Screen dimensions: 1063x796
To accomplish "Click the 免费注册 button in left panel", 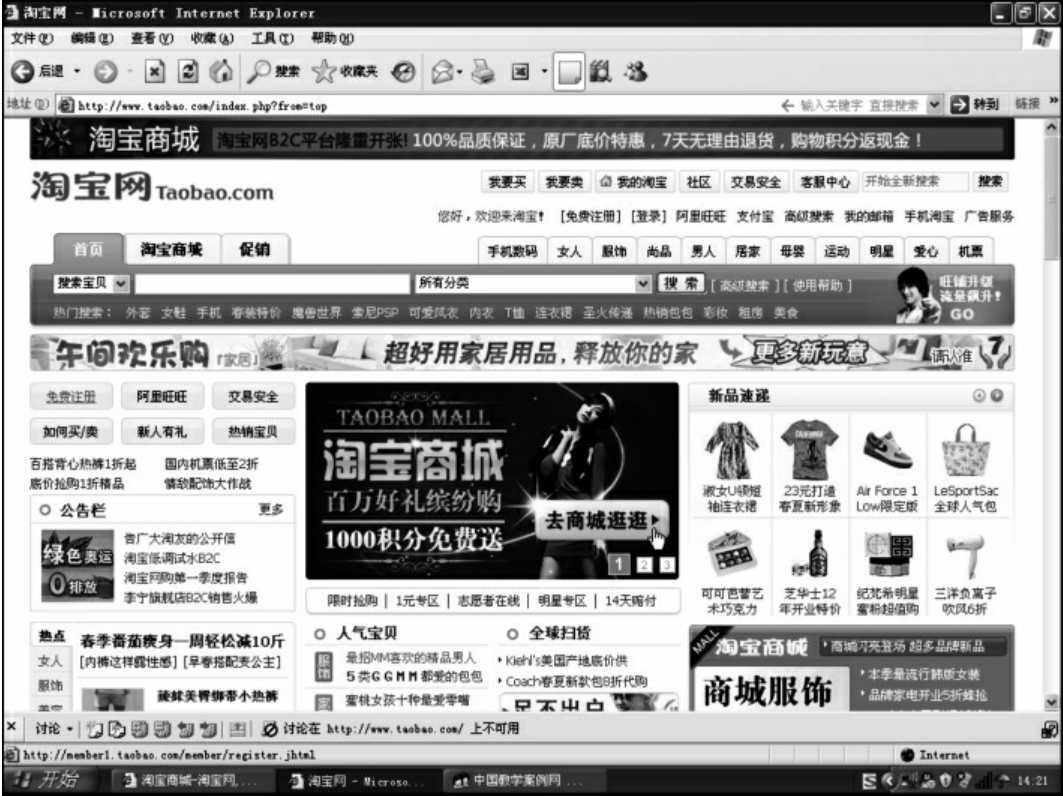I will tap(71, 397).
